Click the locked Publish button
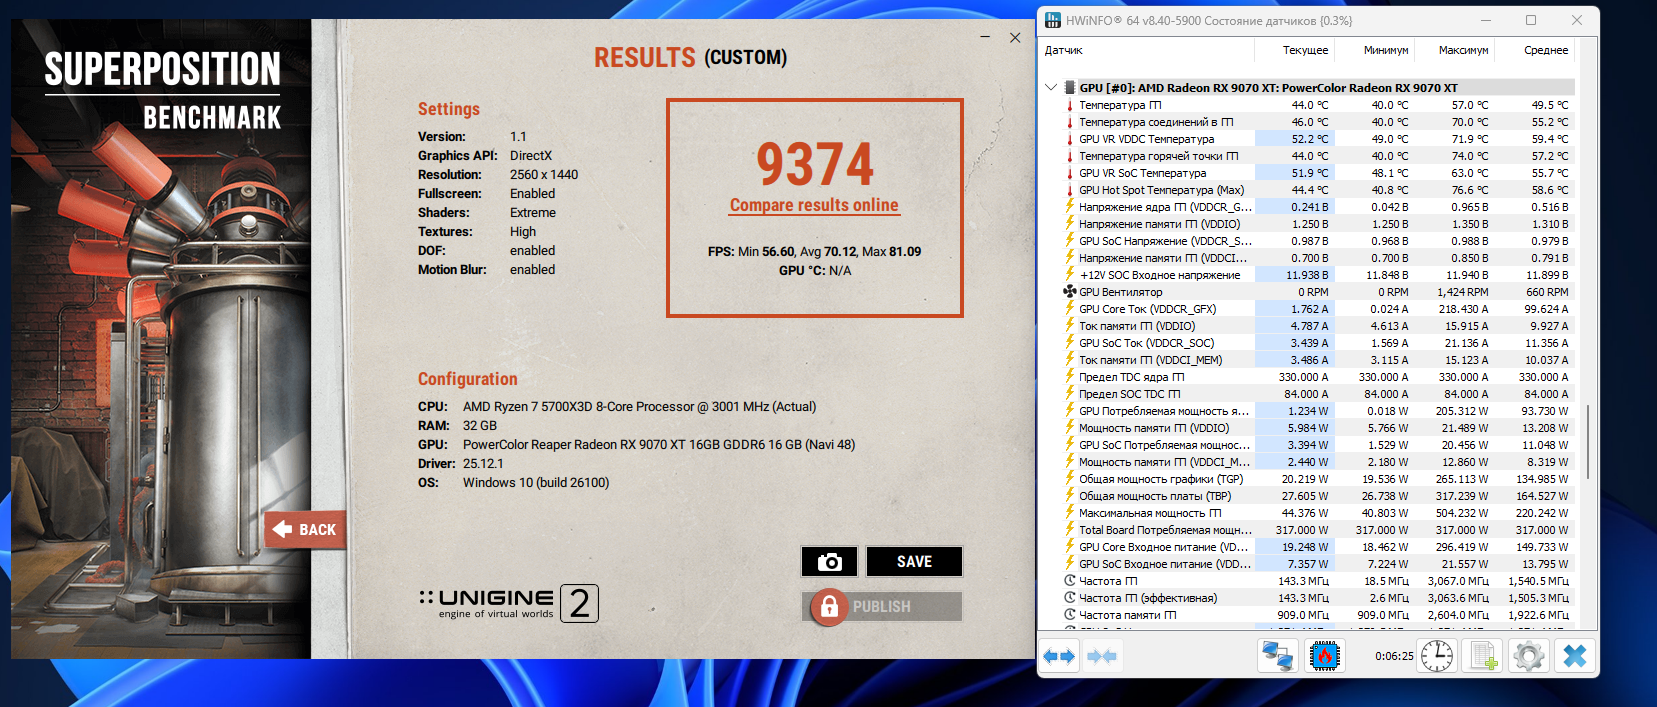 tap(882, 606)
